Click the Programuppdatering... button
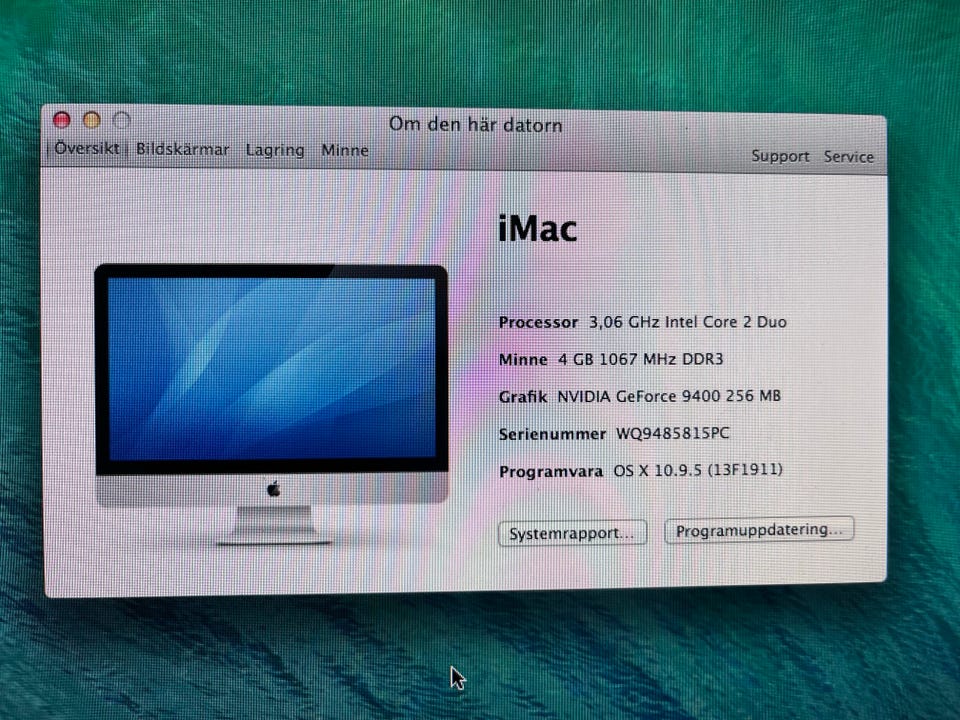 pos(759,530)
